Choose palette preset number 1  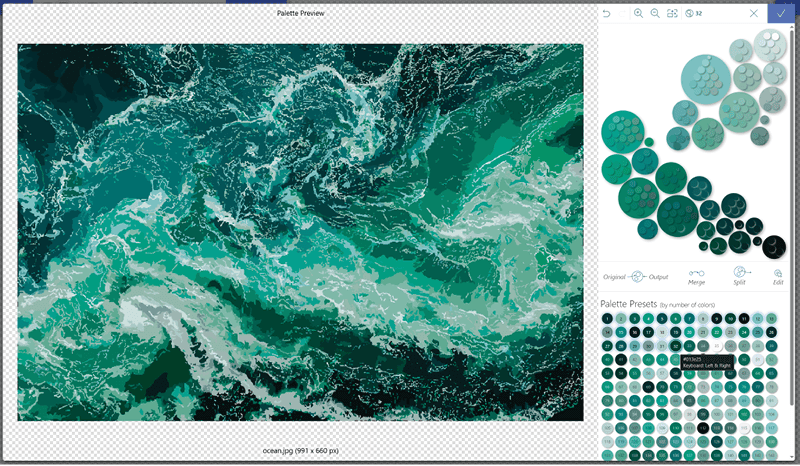click(x=607, y=318)
